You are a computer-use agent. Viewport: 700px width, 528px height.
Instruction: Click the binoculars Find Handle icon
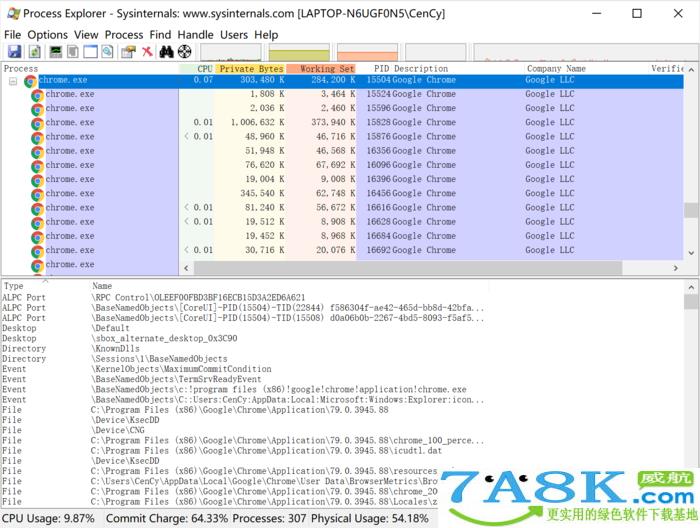[x=166, y=52]
